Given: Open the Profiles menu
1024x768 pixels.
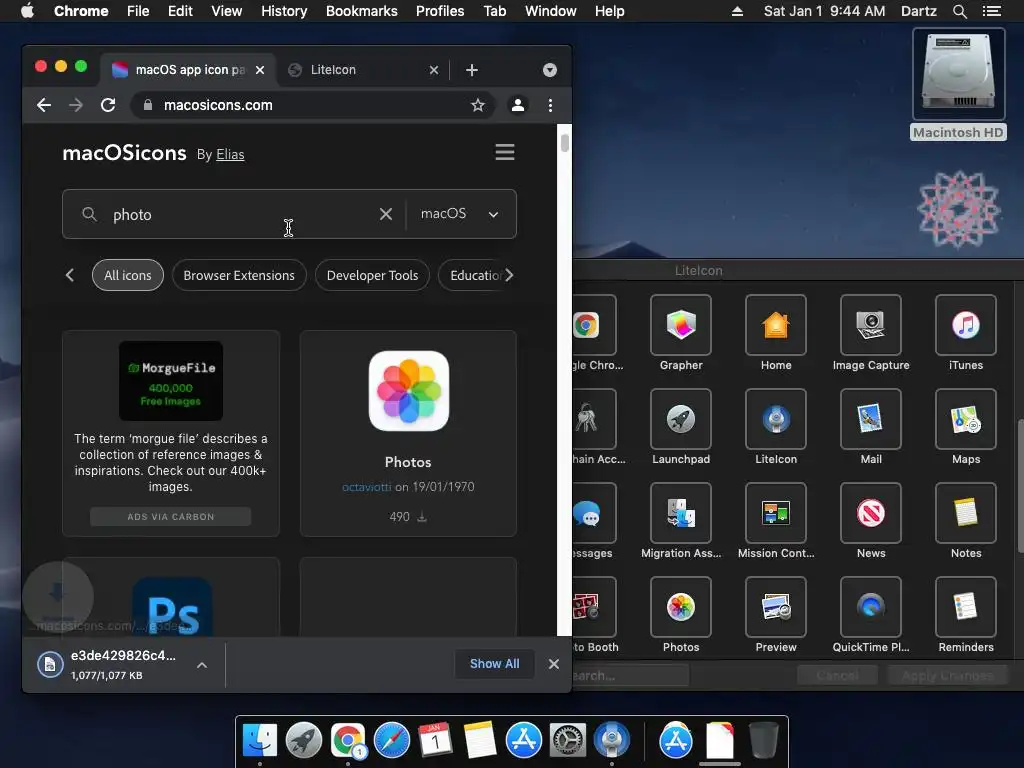Looking at the screenshot, I should (x=440, y=11).
